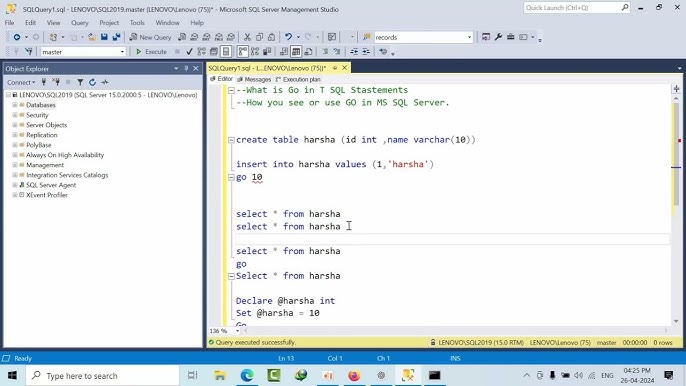Click the Cut scissors icon
686x386 pixels.
point(247,37)
